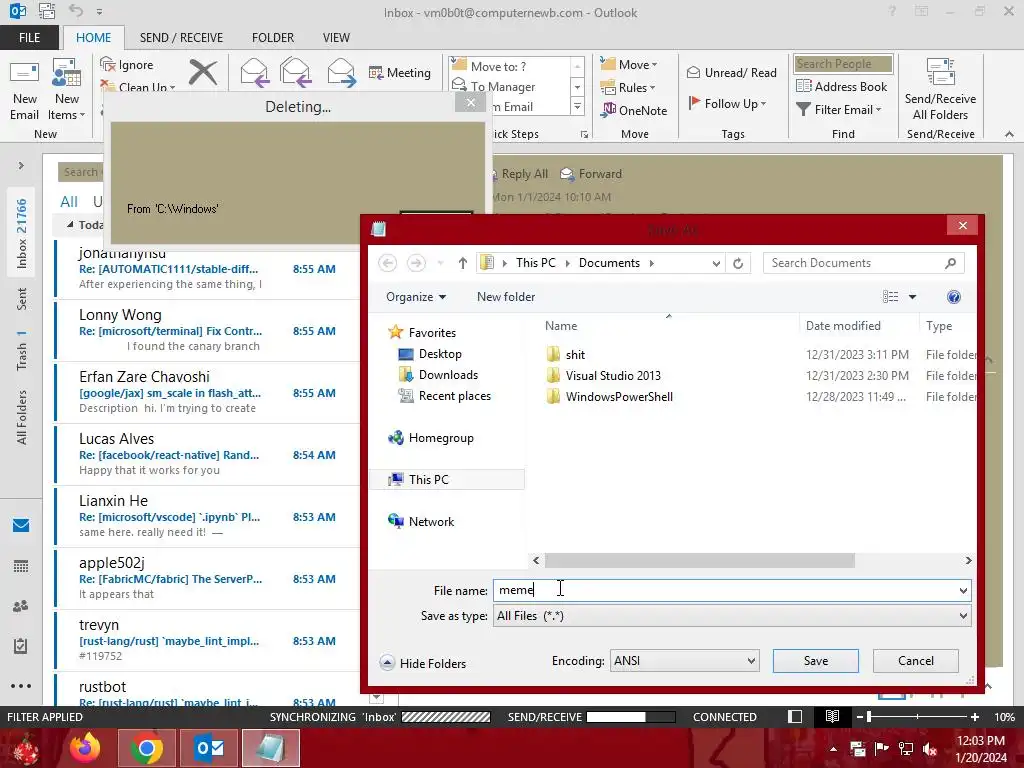Open the Save as type dropdown
The width and height of the screenshot is (1024, 768).
(x=732, y=616)
